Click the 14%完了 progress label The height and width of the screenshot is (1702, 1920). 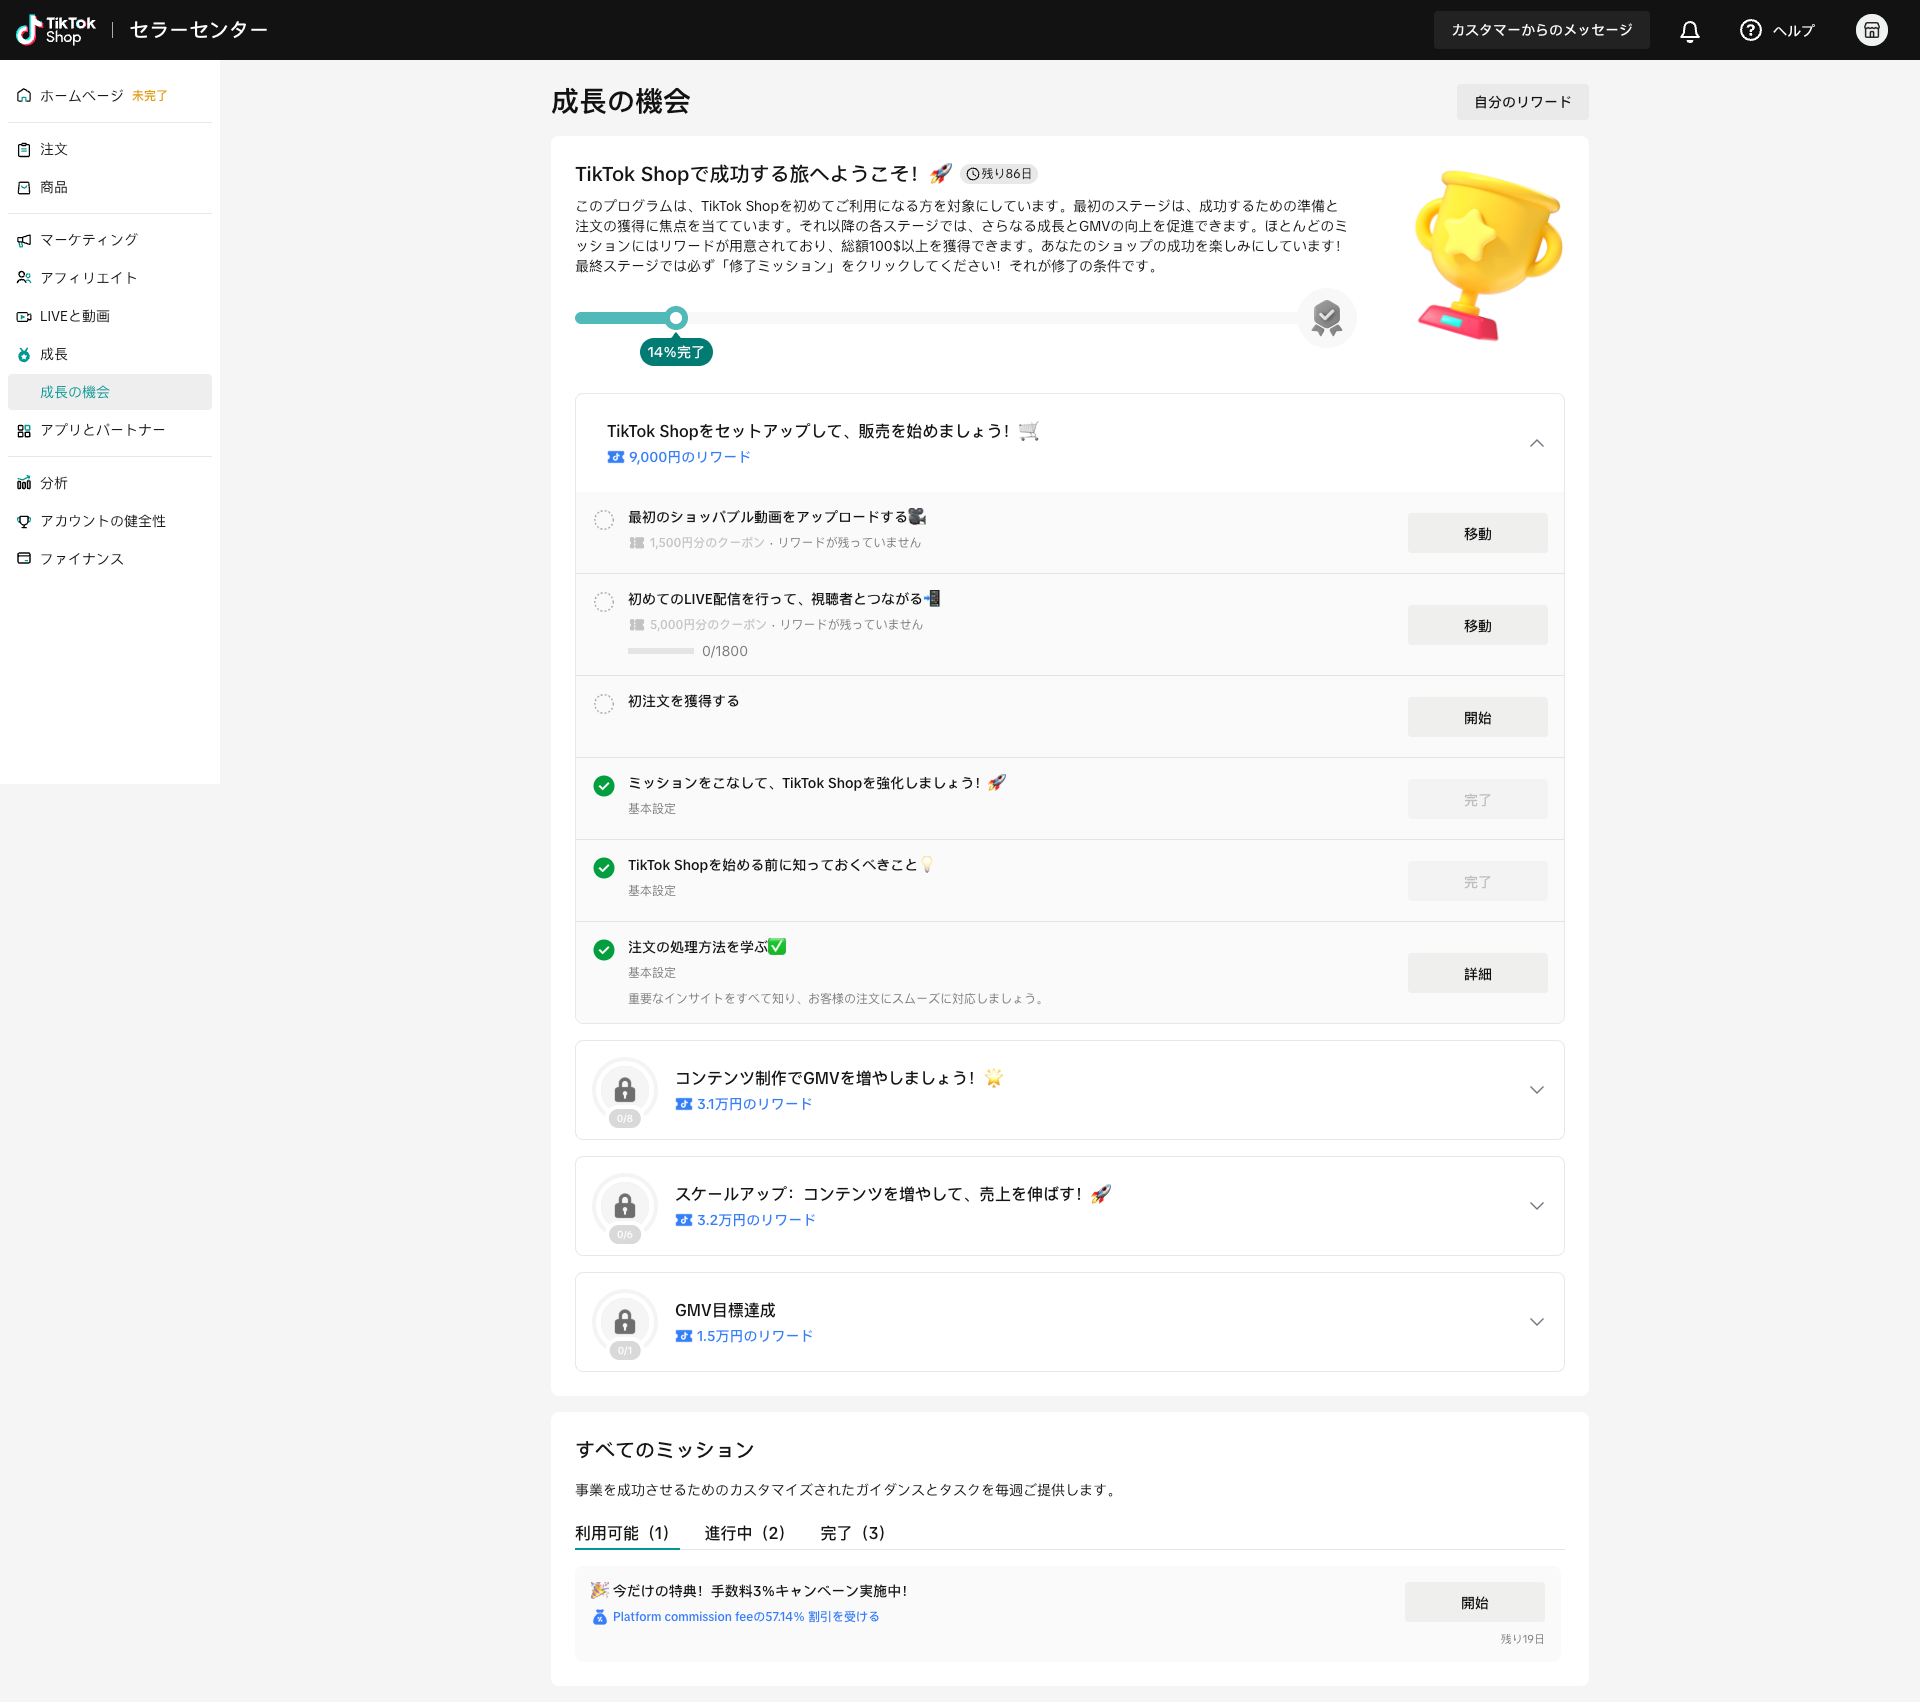tap(676, 352)
